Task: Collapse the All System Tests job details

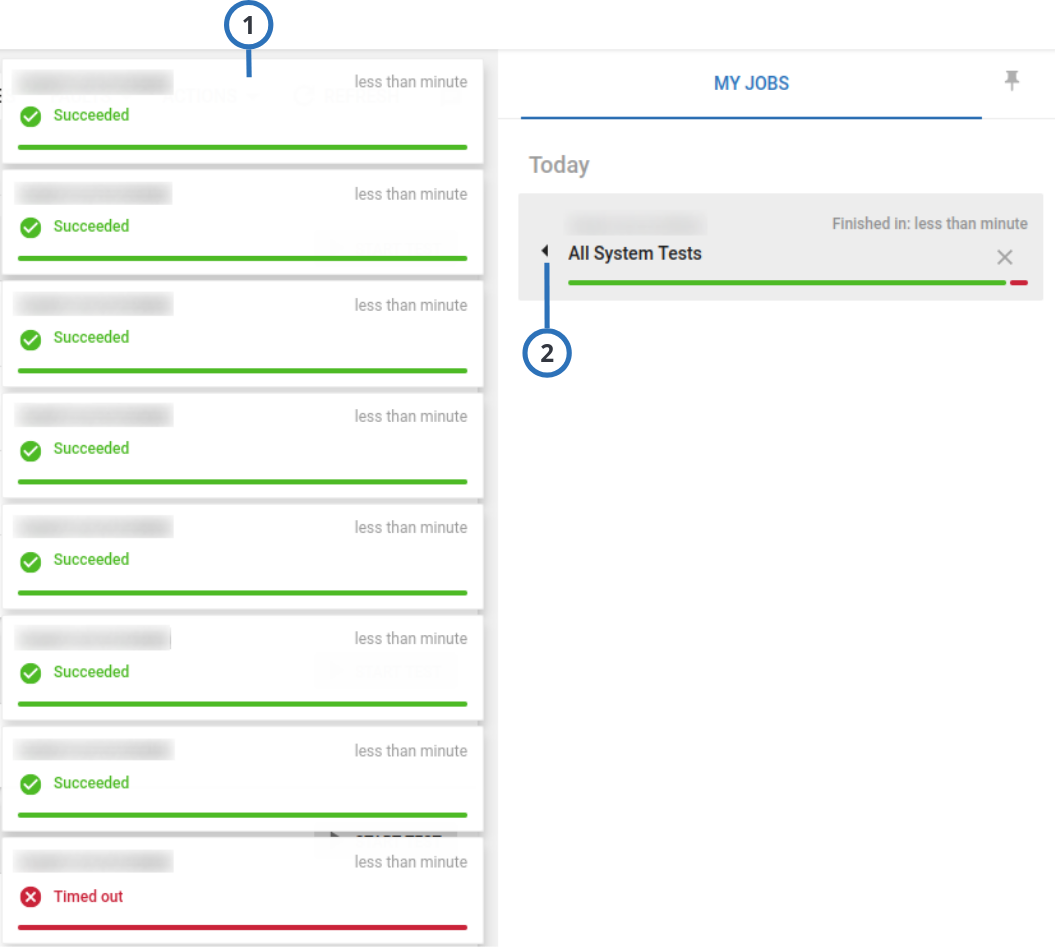Action: click(545, 250)
